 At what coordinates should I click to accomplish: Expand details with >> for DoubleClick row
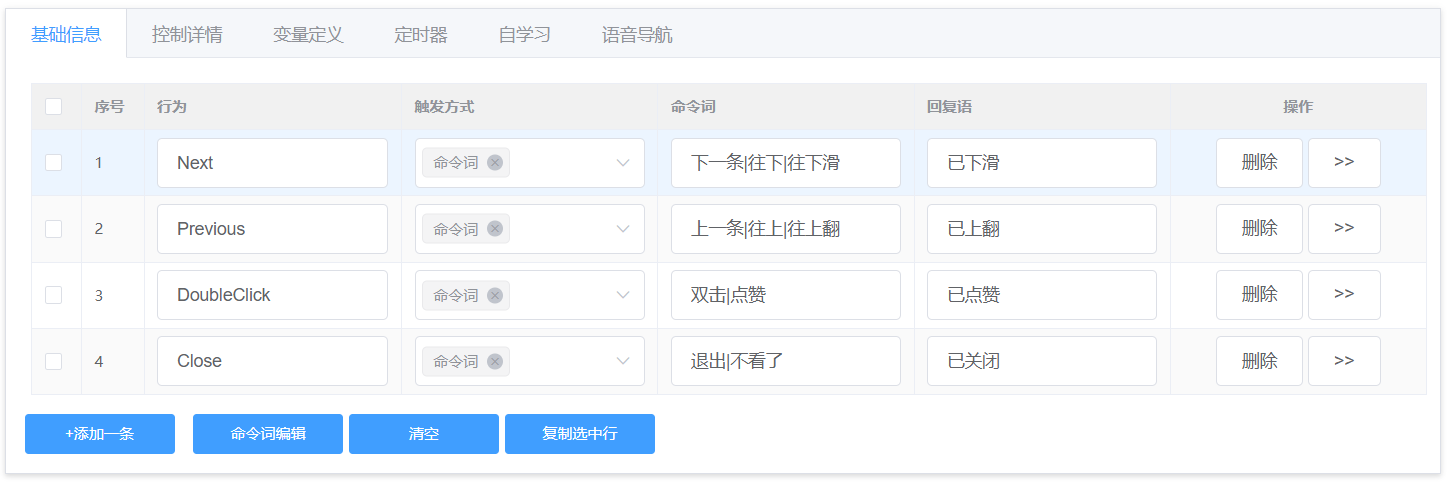pos(1344,295)
